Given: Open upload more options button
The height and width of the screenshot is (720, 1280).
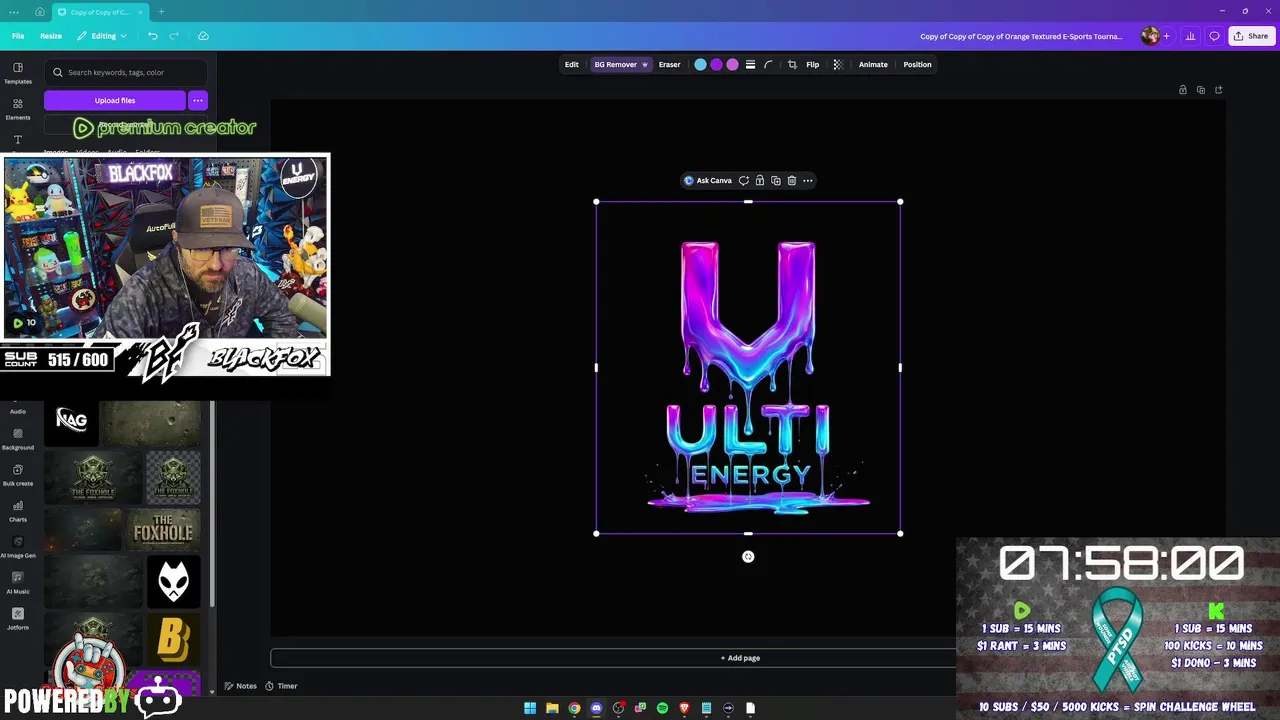Looking at the screenshot, I should click(x=198, y=100).
